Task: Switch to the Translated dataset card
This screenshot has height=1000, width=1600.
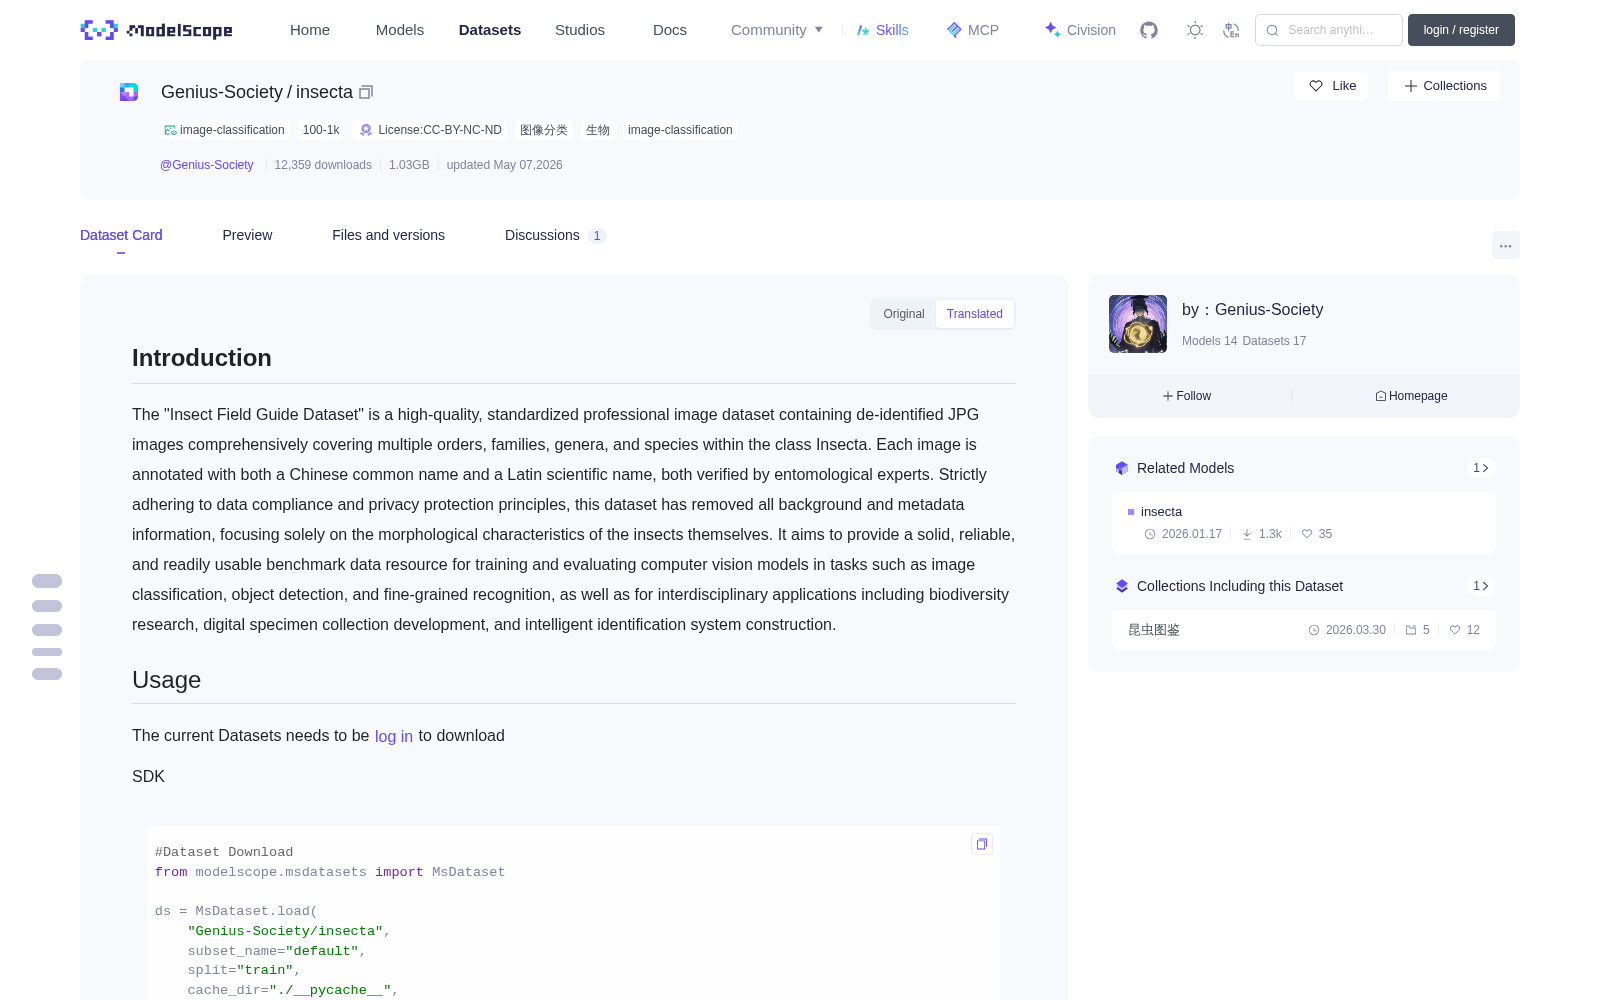Action: 975,314
